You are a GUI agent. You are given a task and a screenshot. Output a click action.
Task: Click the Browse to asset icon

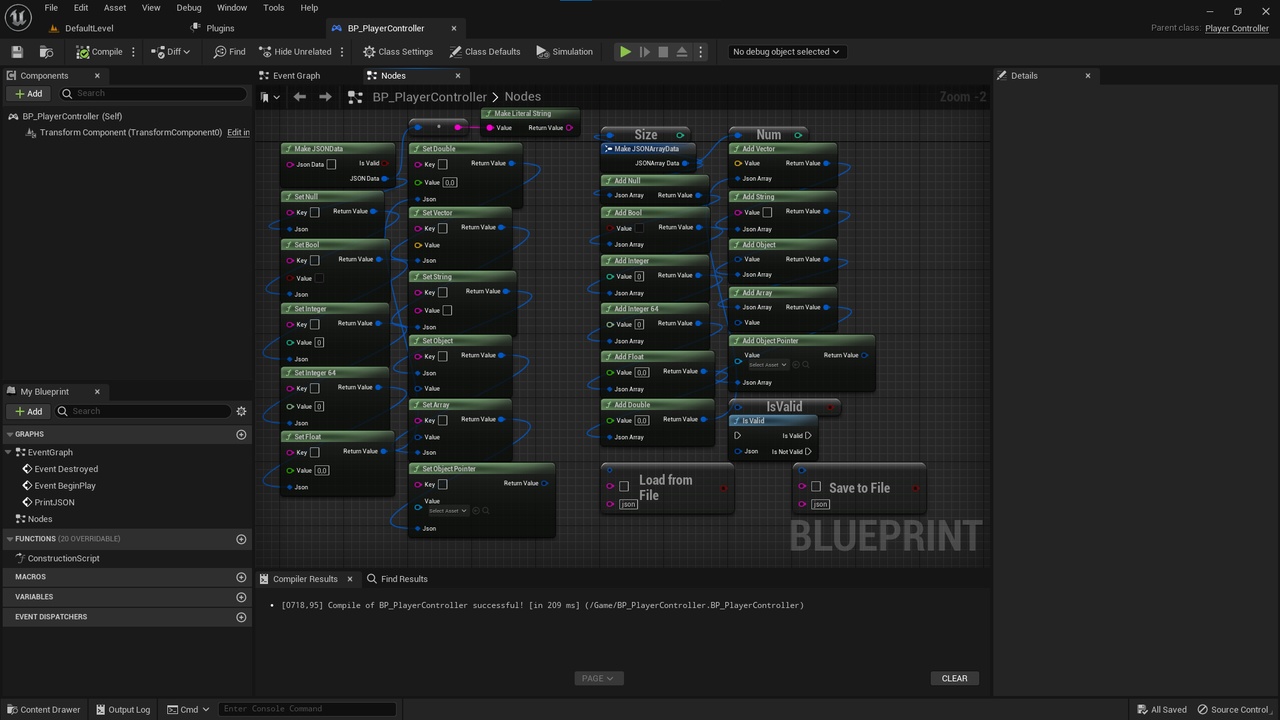(46, 52)
